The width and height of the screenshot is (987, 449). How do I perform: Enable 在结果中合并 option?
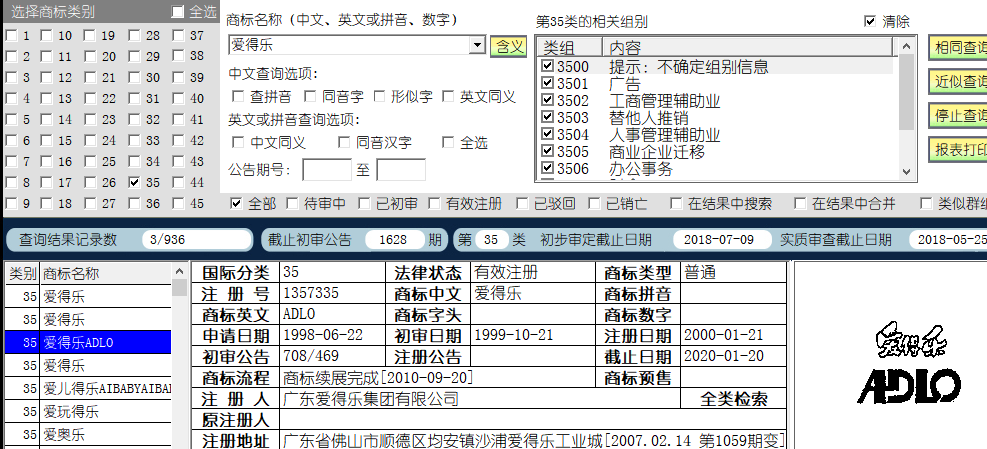click(x=799, y=203)
